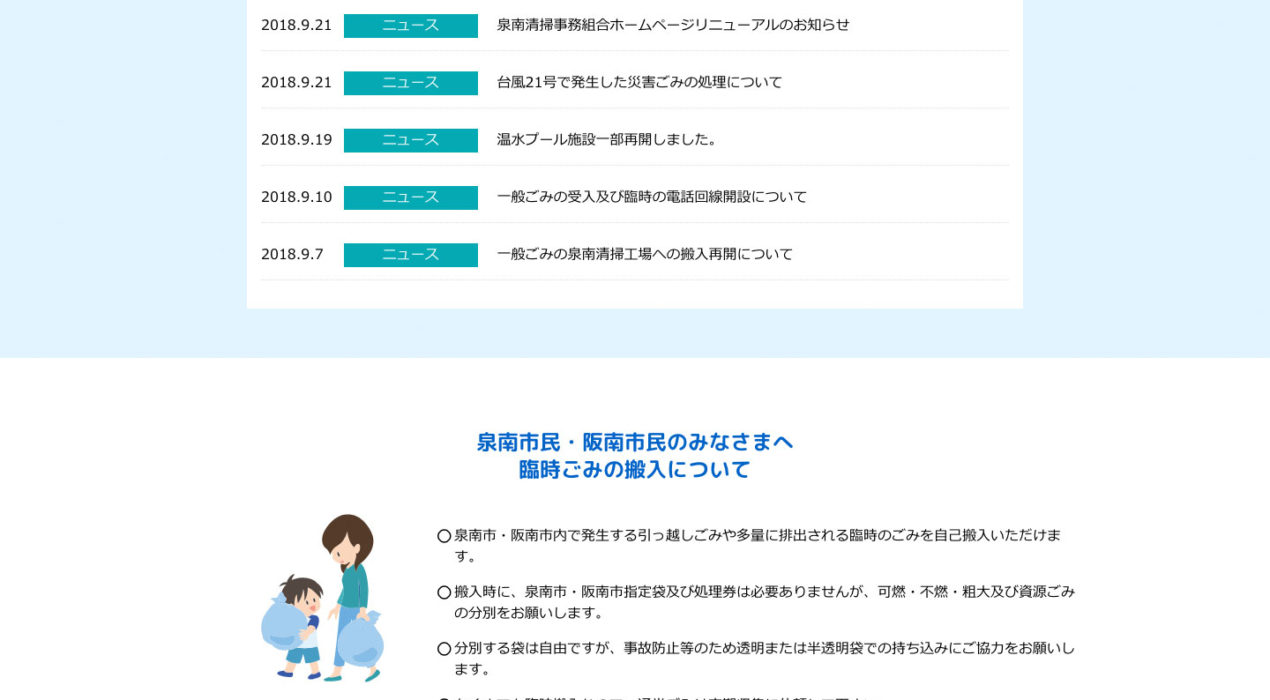Open the homepage renewal announcement (ホームページリニューアルのお知らせ)

[672, 25]
